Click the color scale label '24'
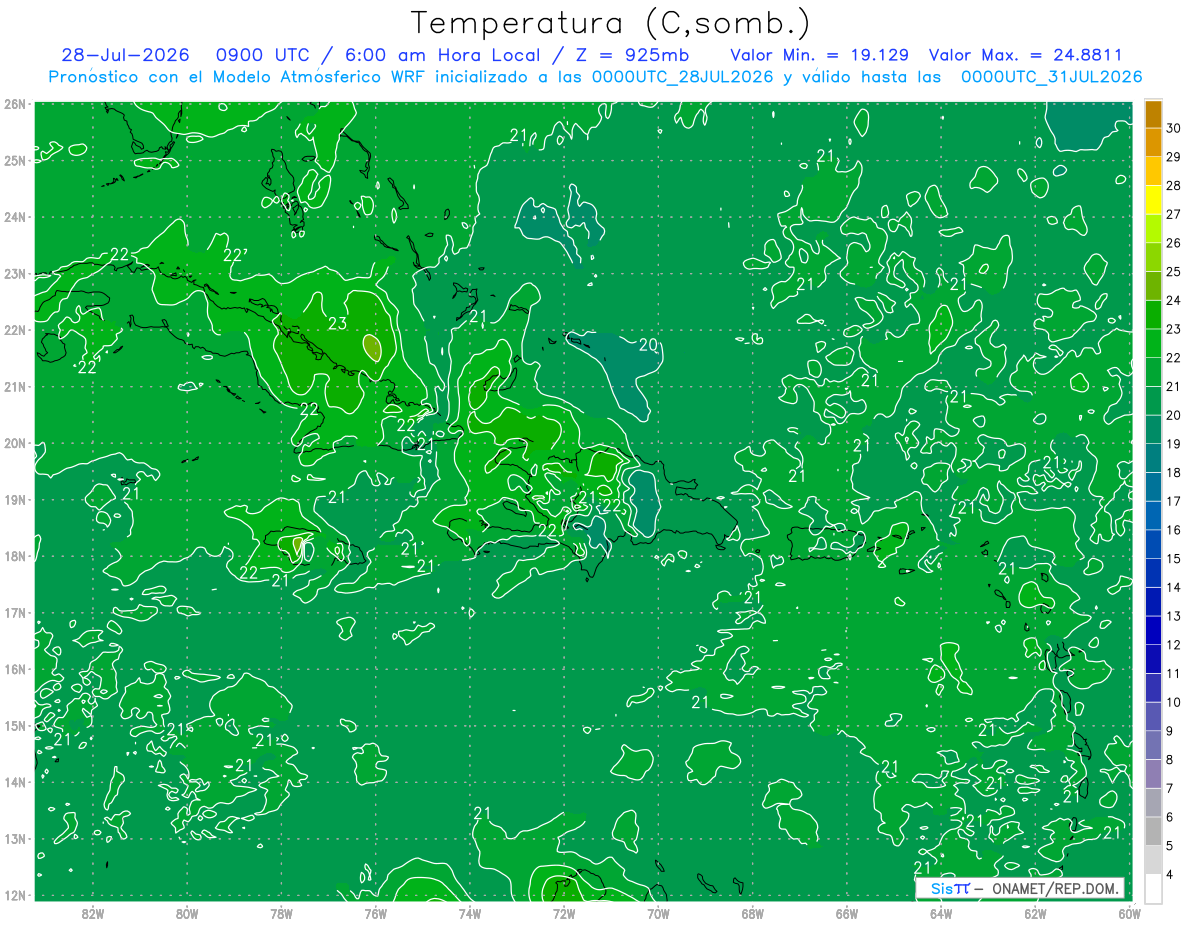This screenshot has height=927, width=1200. pos(1174,300)
